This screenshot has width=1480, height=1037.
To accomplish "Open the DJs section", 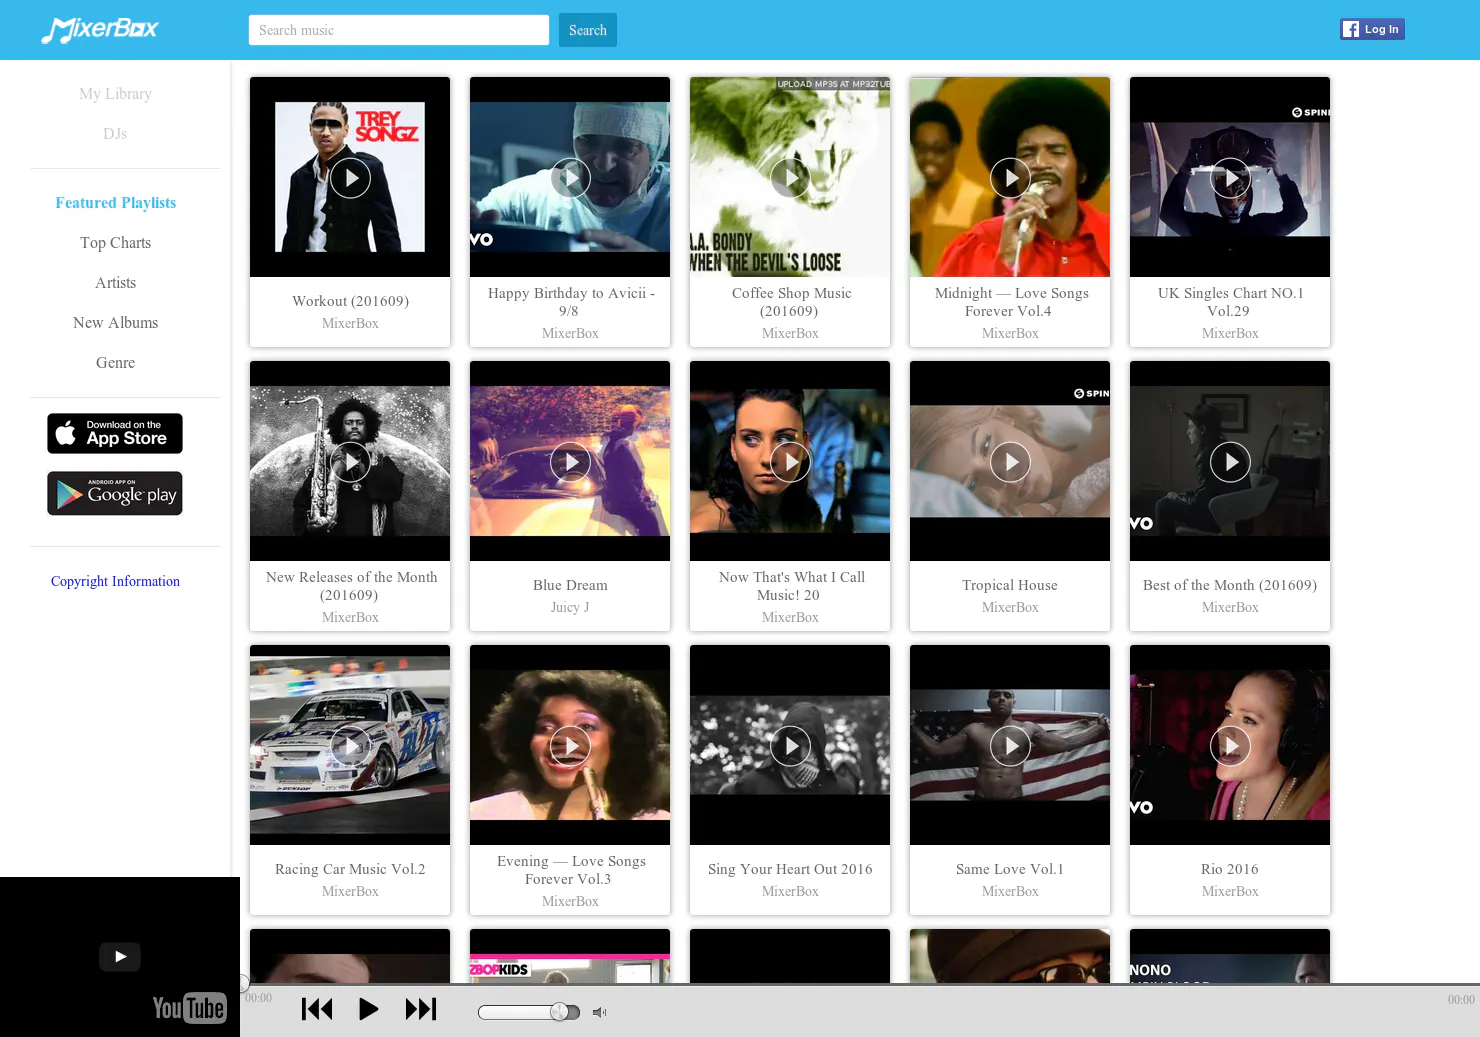I will pyautogui.click(x=115, y=133).
